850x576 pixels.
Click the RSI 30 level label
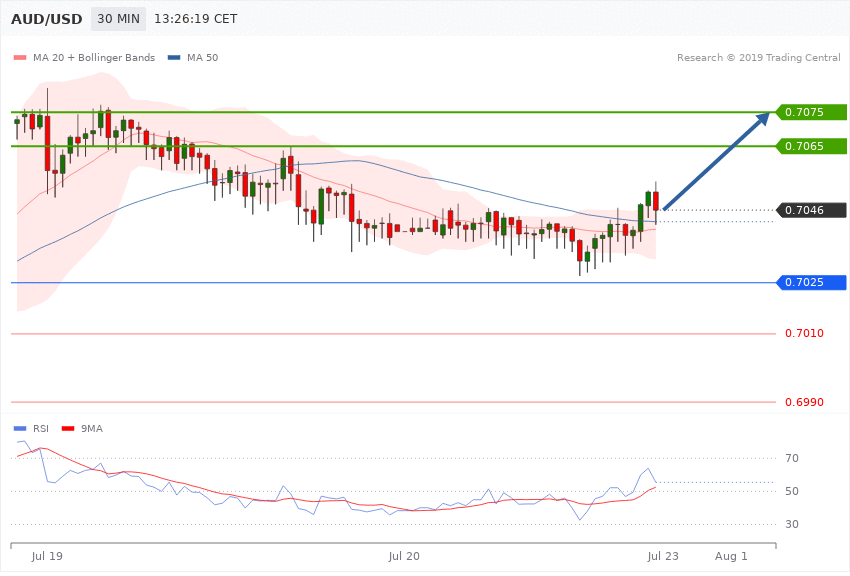[x=792, y=525]
